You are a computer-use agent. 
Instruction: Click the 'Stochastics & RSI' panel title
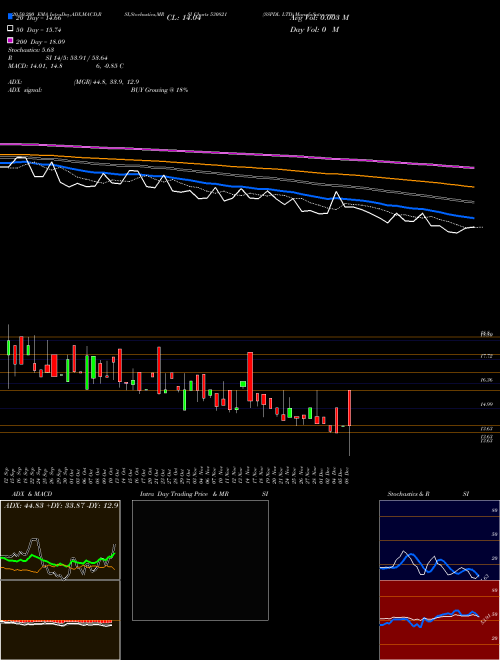[x=428, y=494]
